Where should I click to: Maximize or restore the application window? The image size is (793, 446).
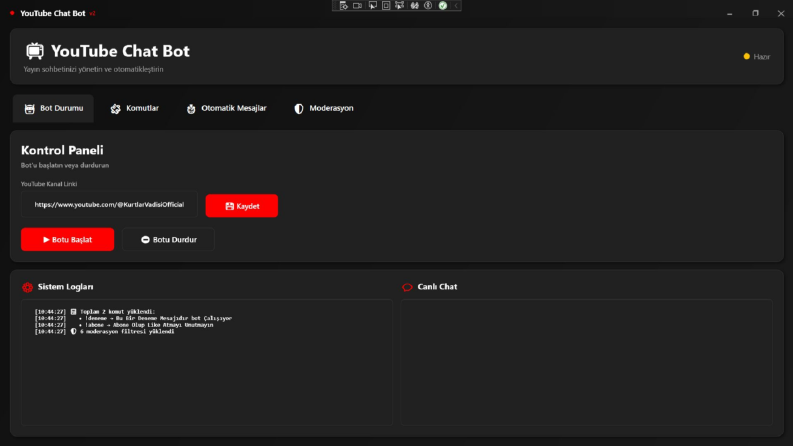(756, 14)
